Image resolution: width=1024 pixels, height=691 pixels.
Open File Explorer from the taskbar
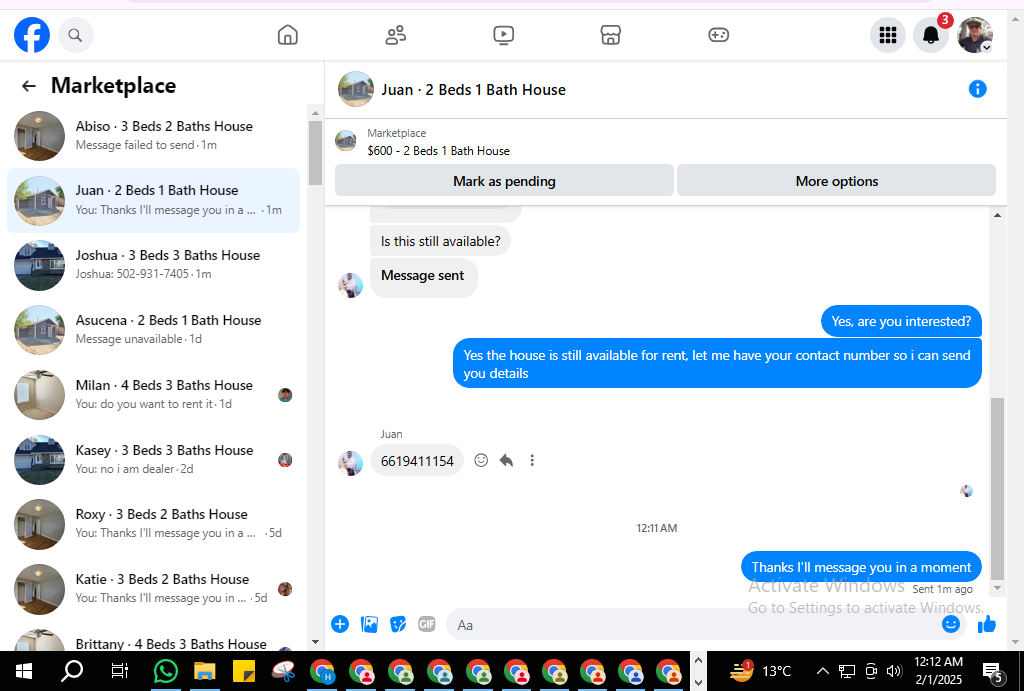(205, 671)
